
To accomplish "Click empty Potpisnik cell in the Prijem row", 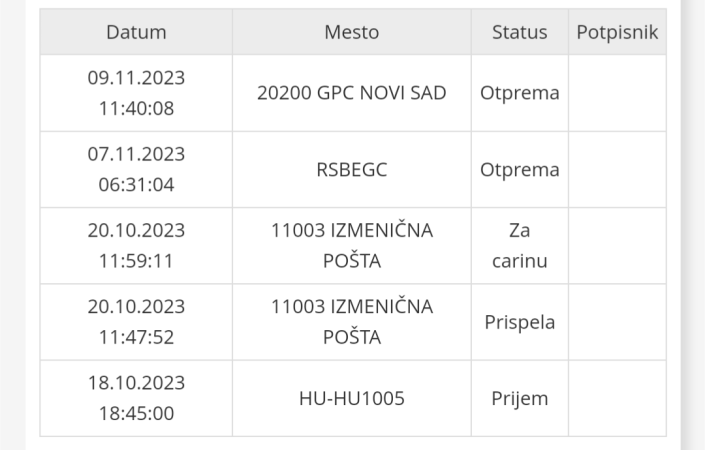I will tap(616, 398).
